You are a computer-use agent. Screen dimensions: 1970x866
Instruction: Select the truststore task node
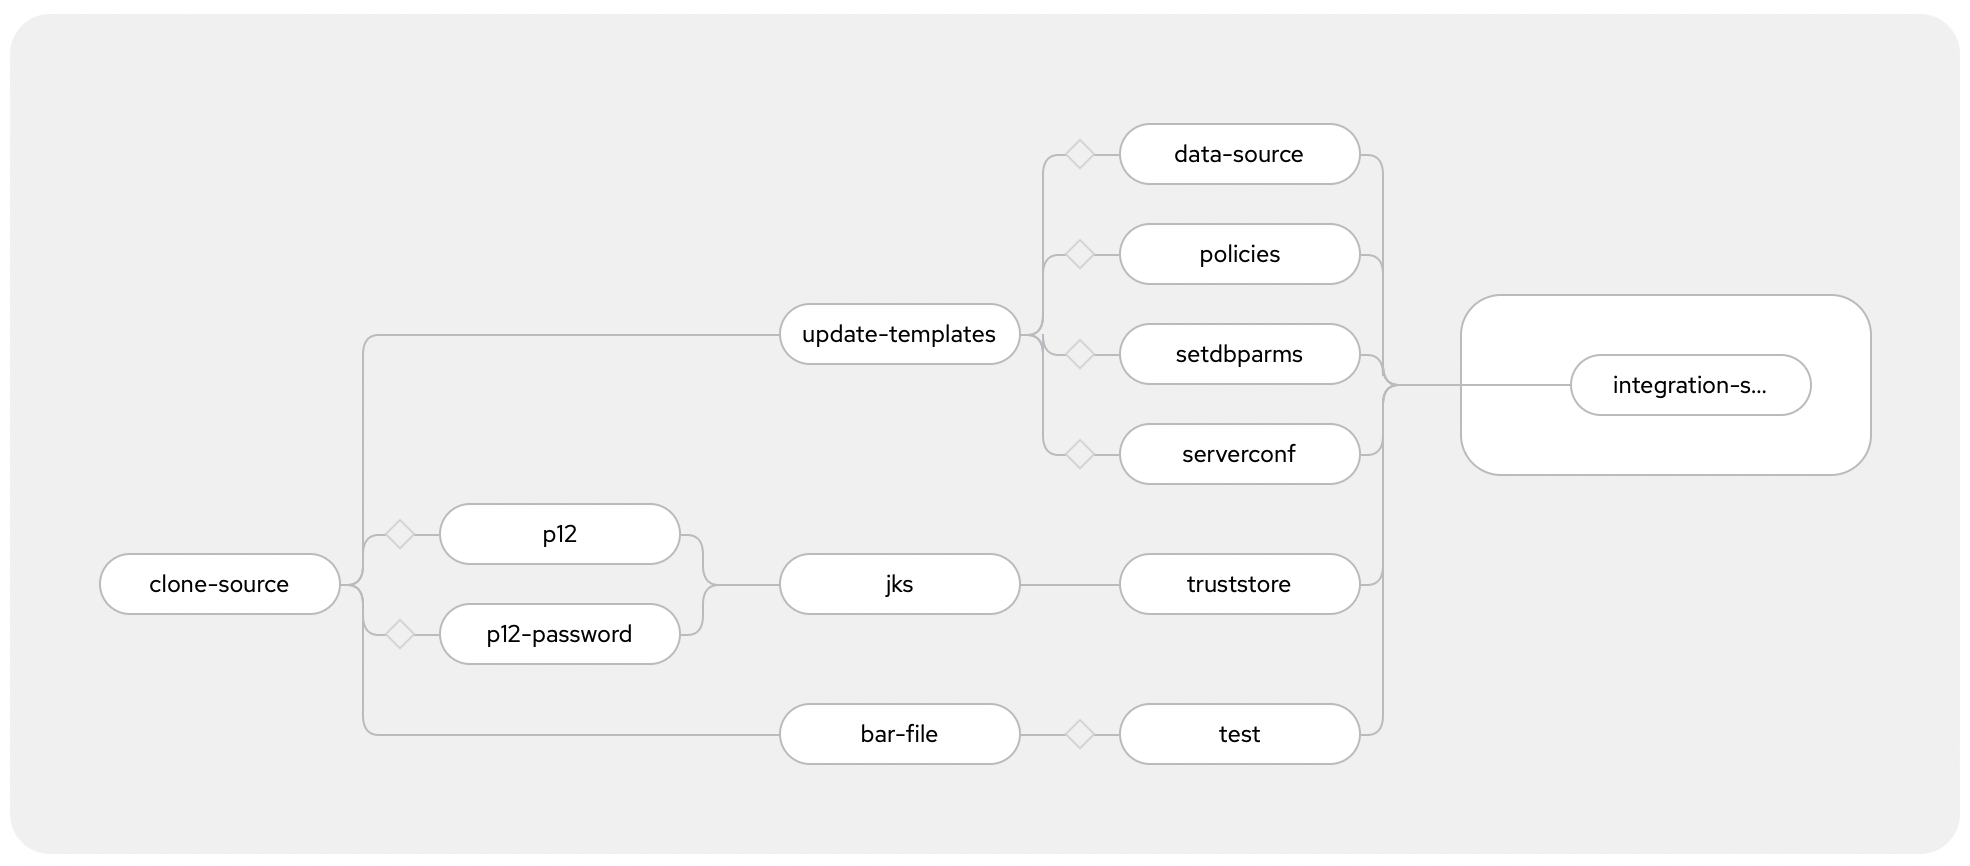(x=1240, y=584)
